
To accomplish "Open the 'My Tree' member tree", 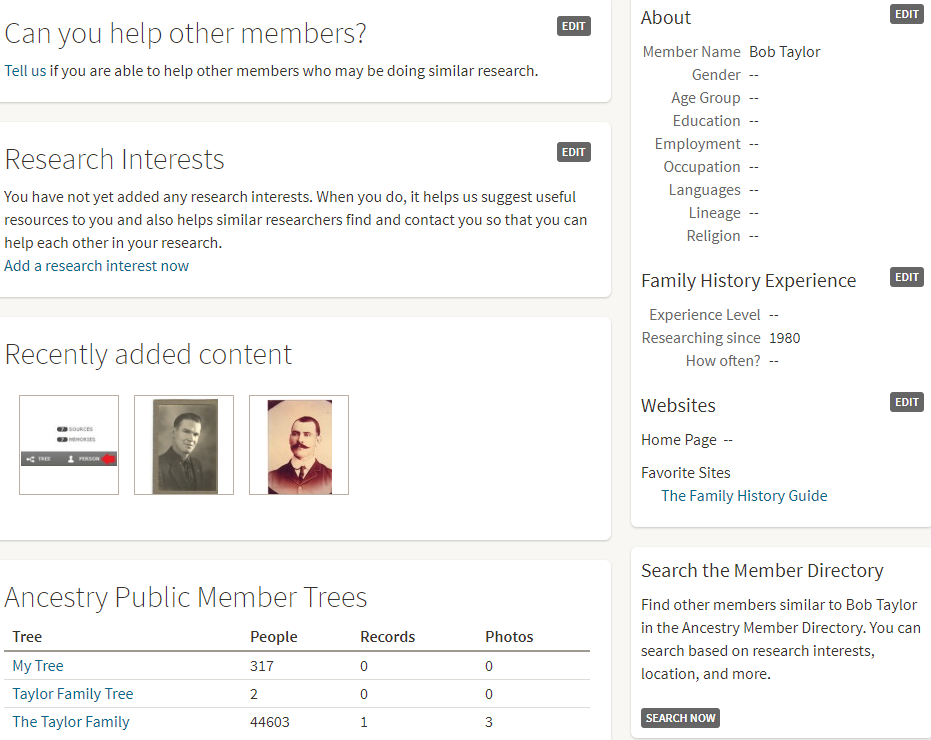I will (x=38, y=666).
